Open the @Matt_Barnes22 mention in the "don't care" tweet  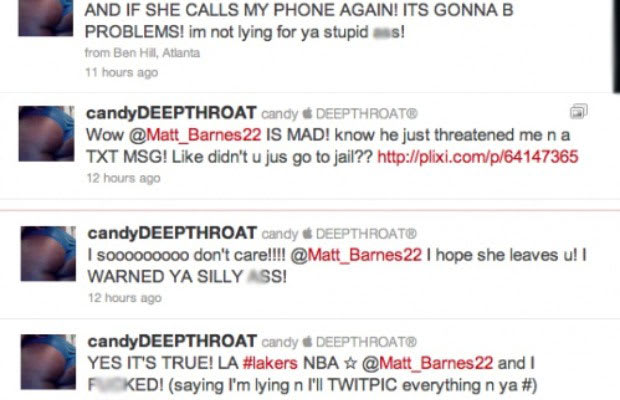(356, 255)
